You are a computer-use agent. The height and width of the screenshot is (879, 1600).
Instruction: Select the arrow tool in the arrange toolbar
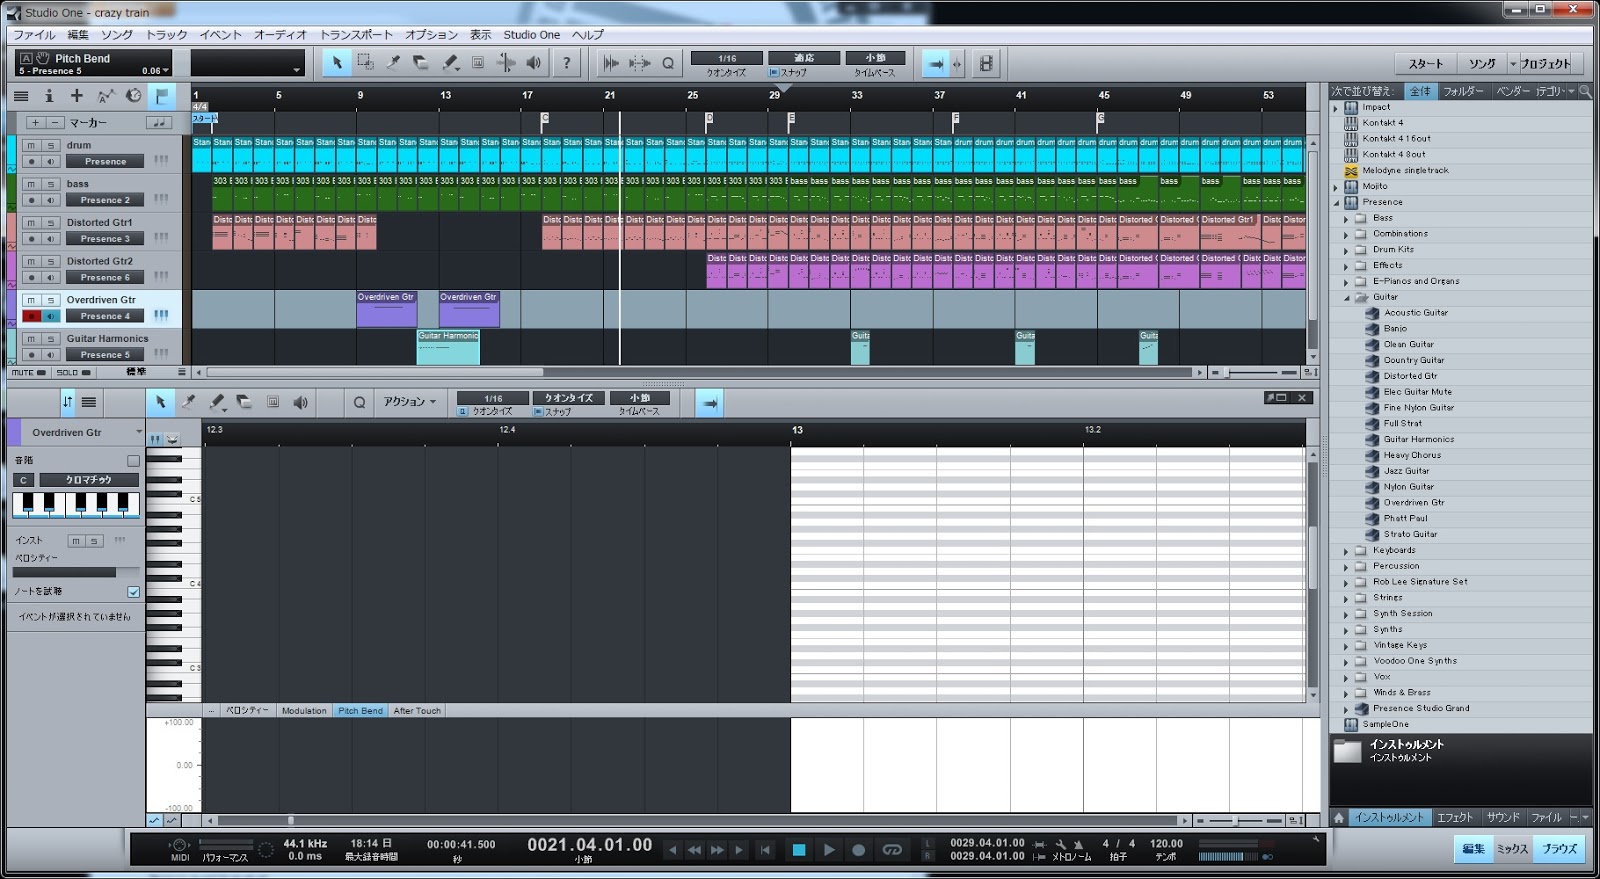point(337,63)
